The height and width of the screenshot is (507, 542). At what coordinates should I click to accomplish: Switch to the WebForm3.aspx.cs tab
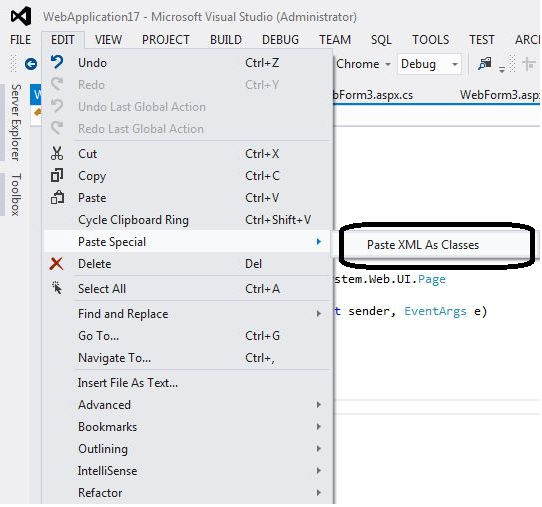pos(373,94)
